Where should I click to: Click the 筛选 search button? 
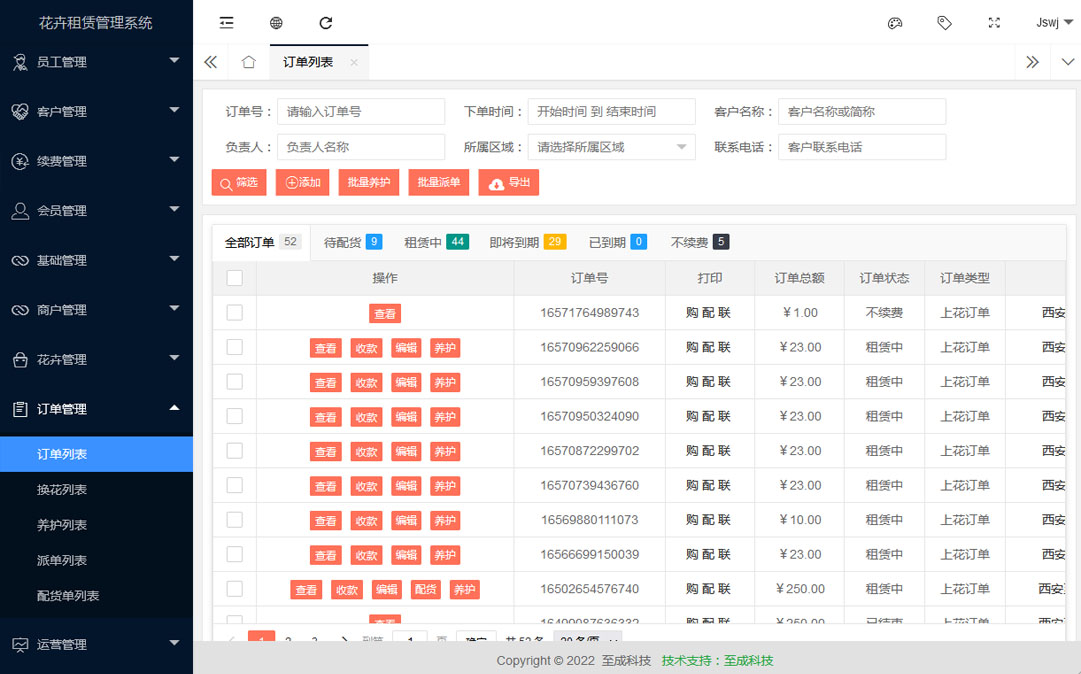[x=239, y=183]
